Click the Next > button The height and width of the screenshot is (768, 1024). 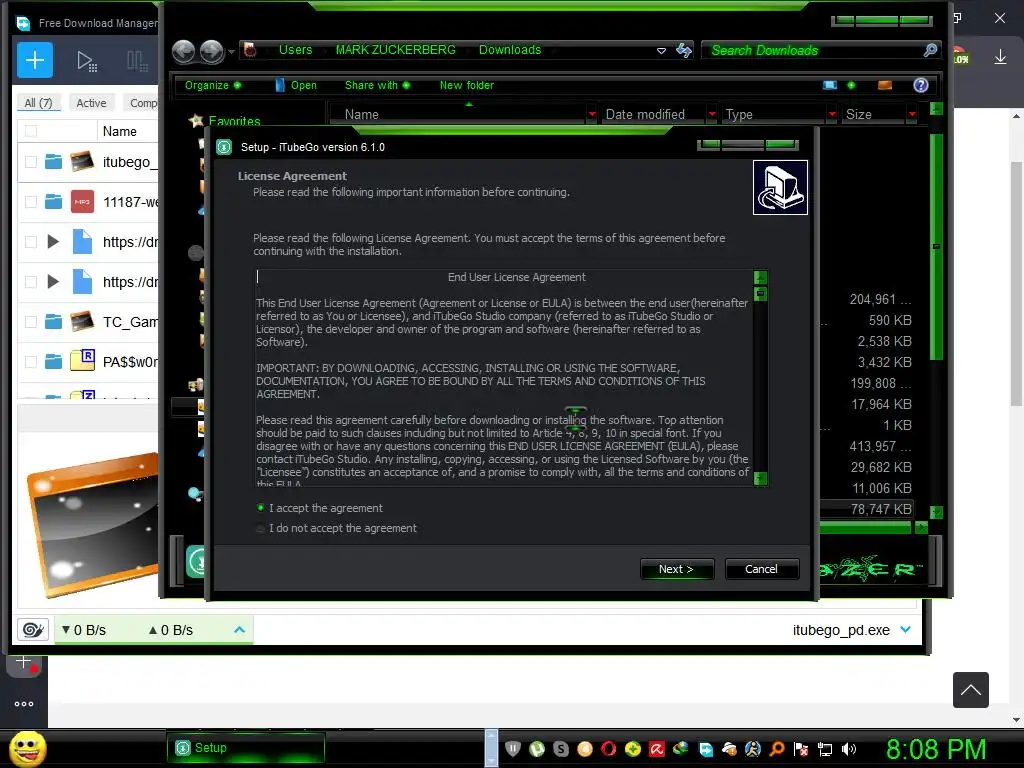click(677, 569)
